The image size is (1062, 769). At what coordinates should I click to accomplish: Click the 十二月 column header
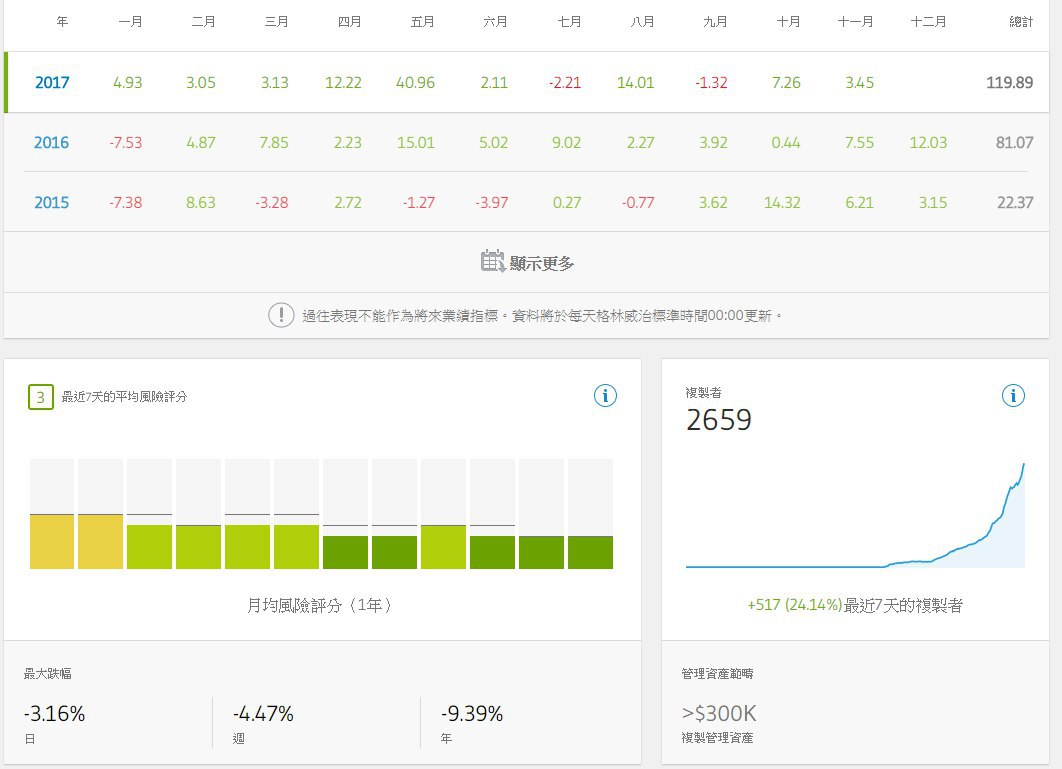[928, 22]
